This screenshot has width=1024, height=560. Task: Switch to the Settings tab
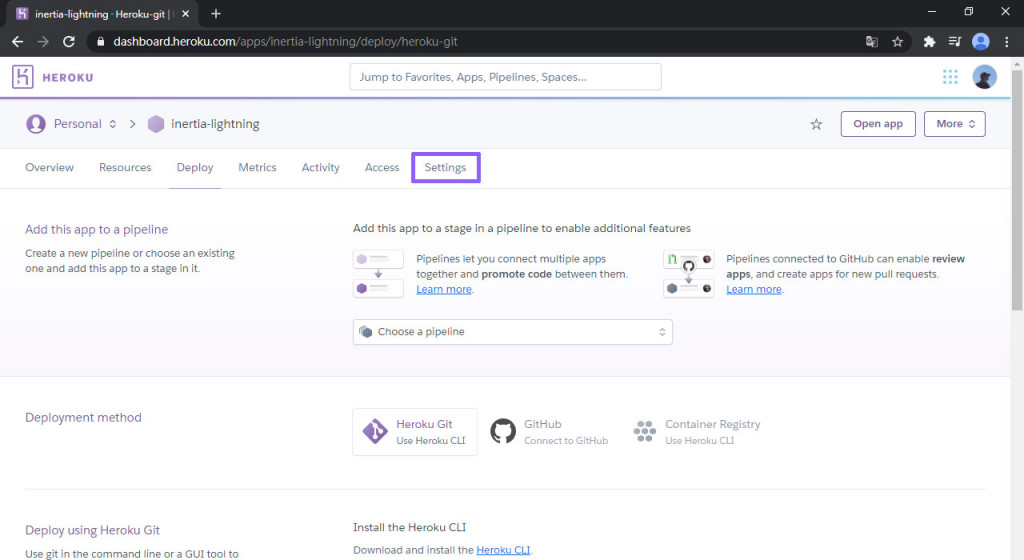[445, 168]
